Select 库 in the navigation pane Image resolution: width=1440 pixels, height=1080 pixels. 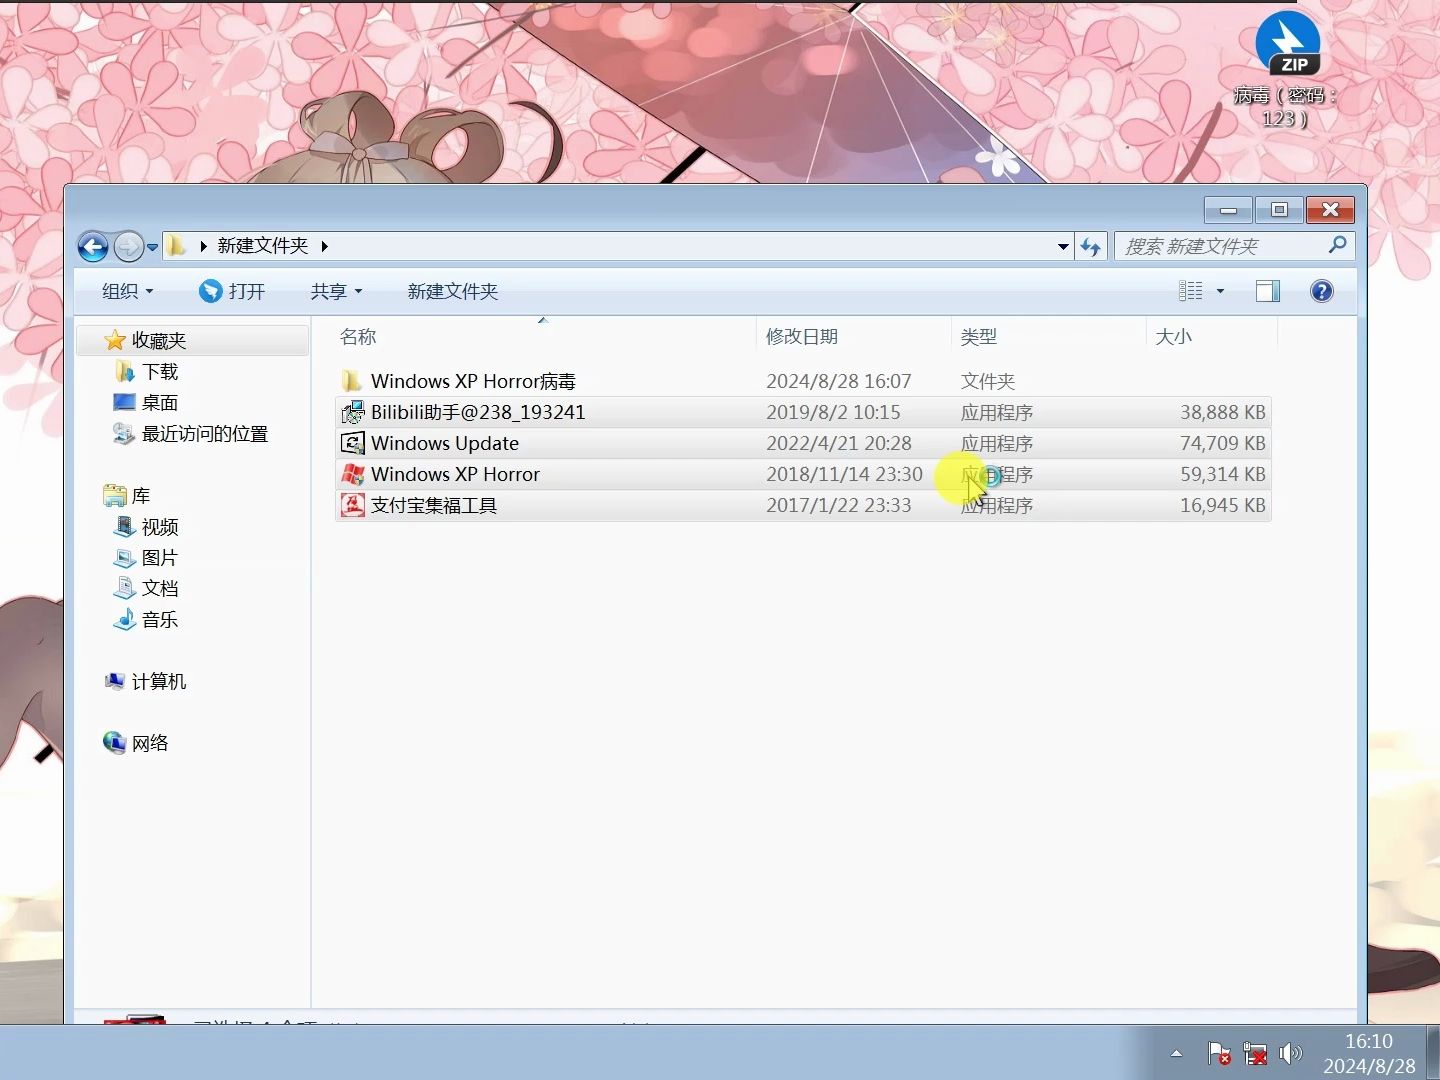pyautogui.click(x=141, y=496)
